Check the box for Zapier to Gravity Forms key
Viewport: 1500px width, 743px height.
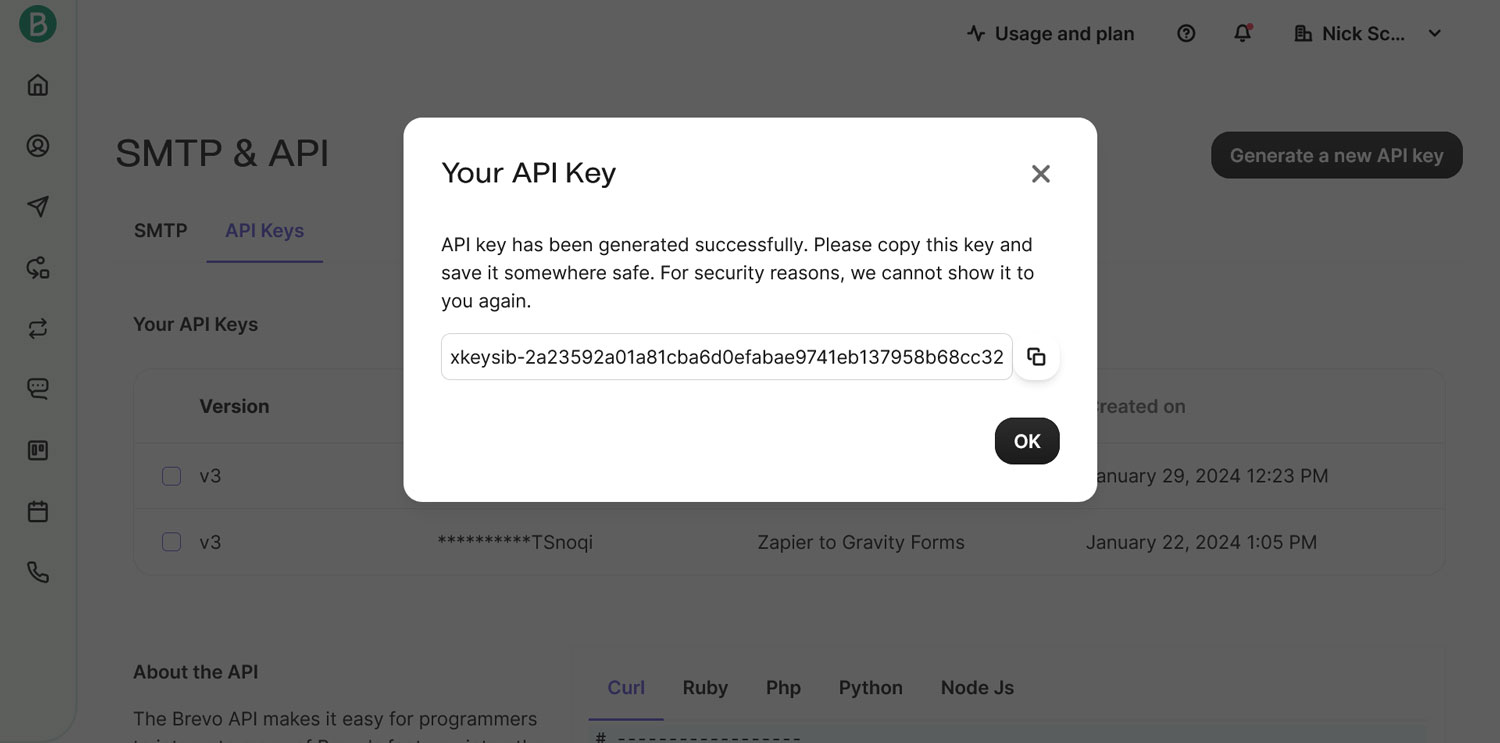(x=171, y=542)
